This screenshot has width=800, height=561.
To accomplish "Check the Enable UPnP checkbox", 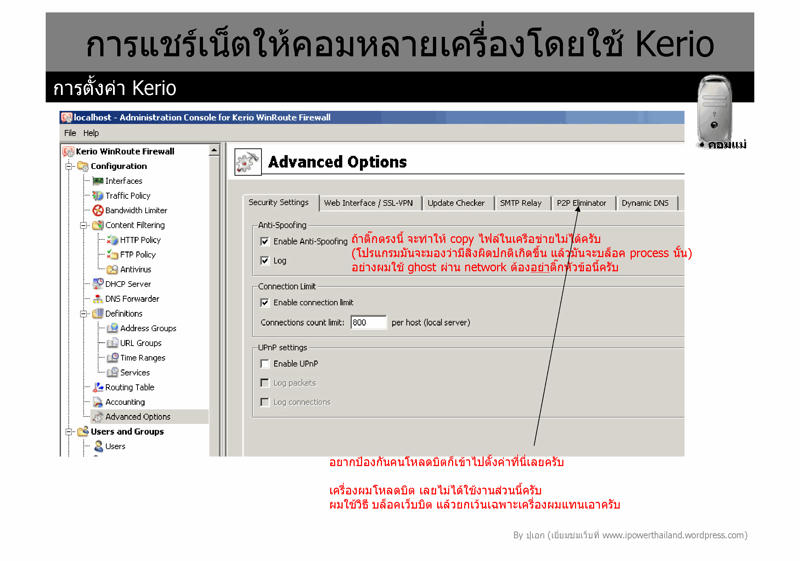I will [x=264, y=364].
